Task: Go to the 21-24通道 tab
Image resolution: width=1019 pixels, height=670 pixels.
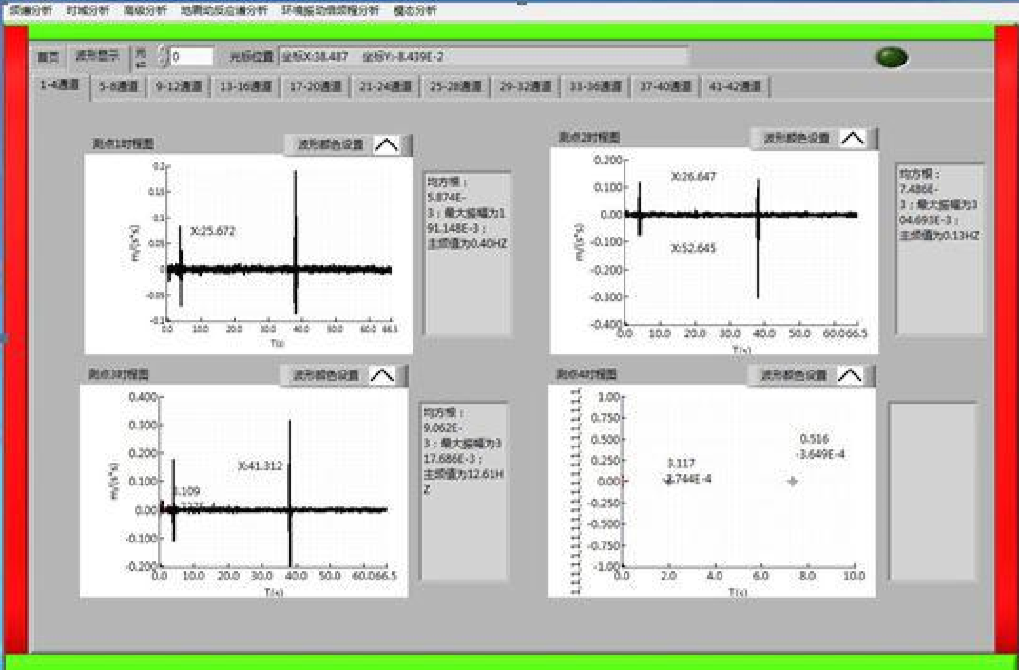Action: click(385, 87)
